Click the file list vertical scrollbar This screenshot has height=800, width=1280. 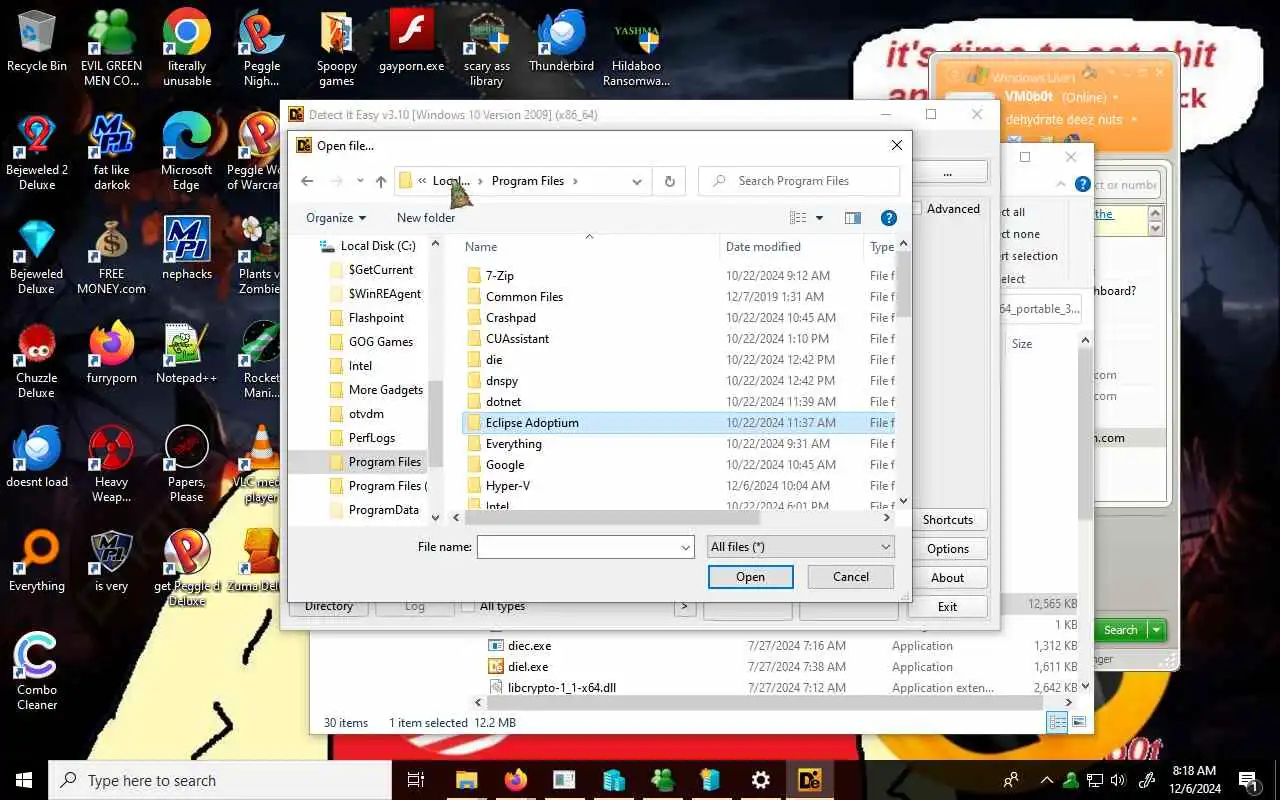(903, 285)
